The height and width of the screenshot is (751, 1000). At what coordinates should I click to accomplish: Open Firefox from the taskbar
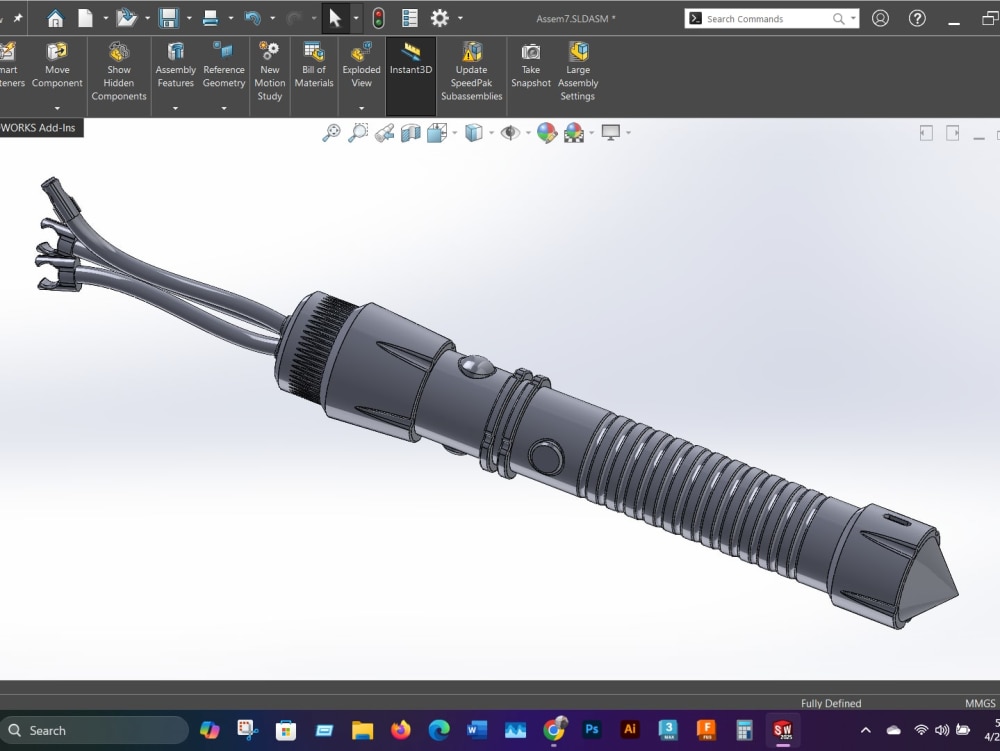tap(401, 730)
